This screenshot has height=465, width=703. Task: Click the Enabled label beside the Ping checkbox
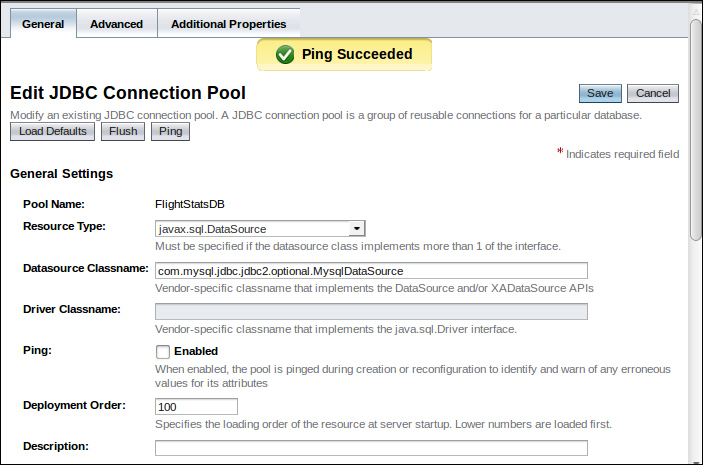click(x=196, y=352)
